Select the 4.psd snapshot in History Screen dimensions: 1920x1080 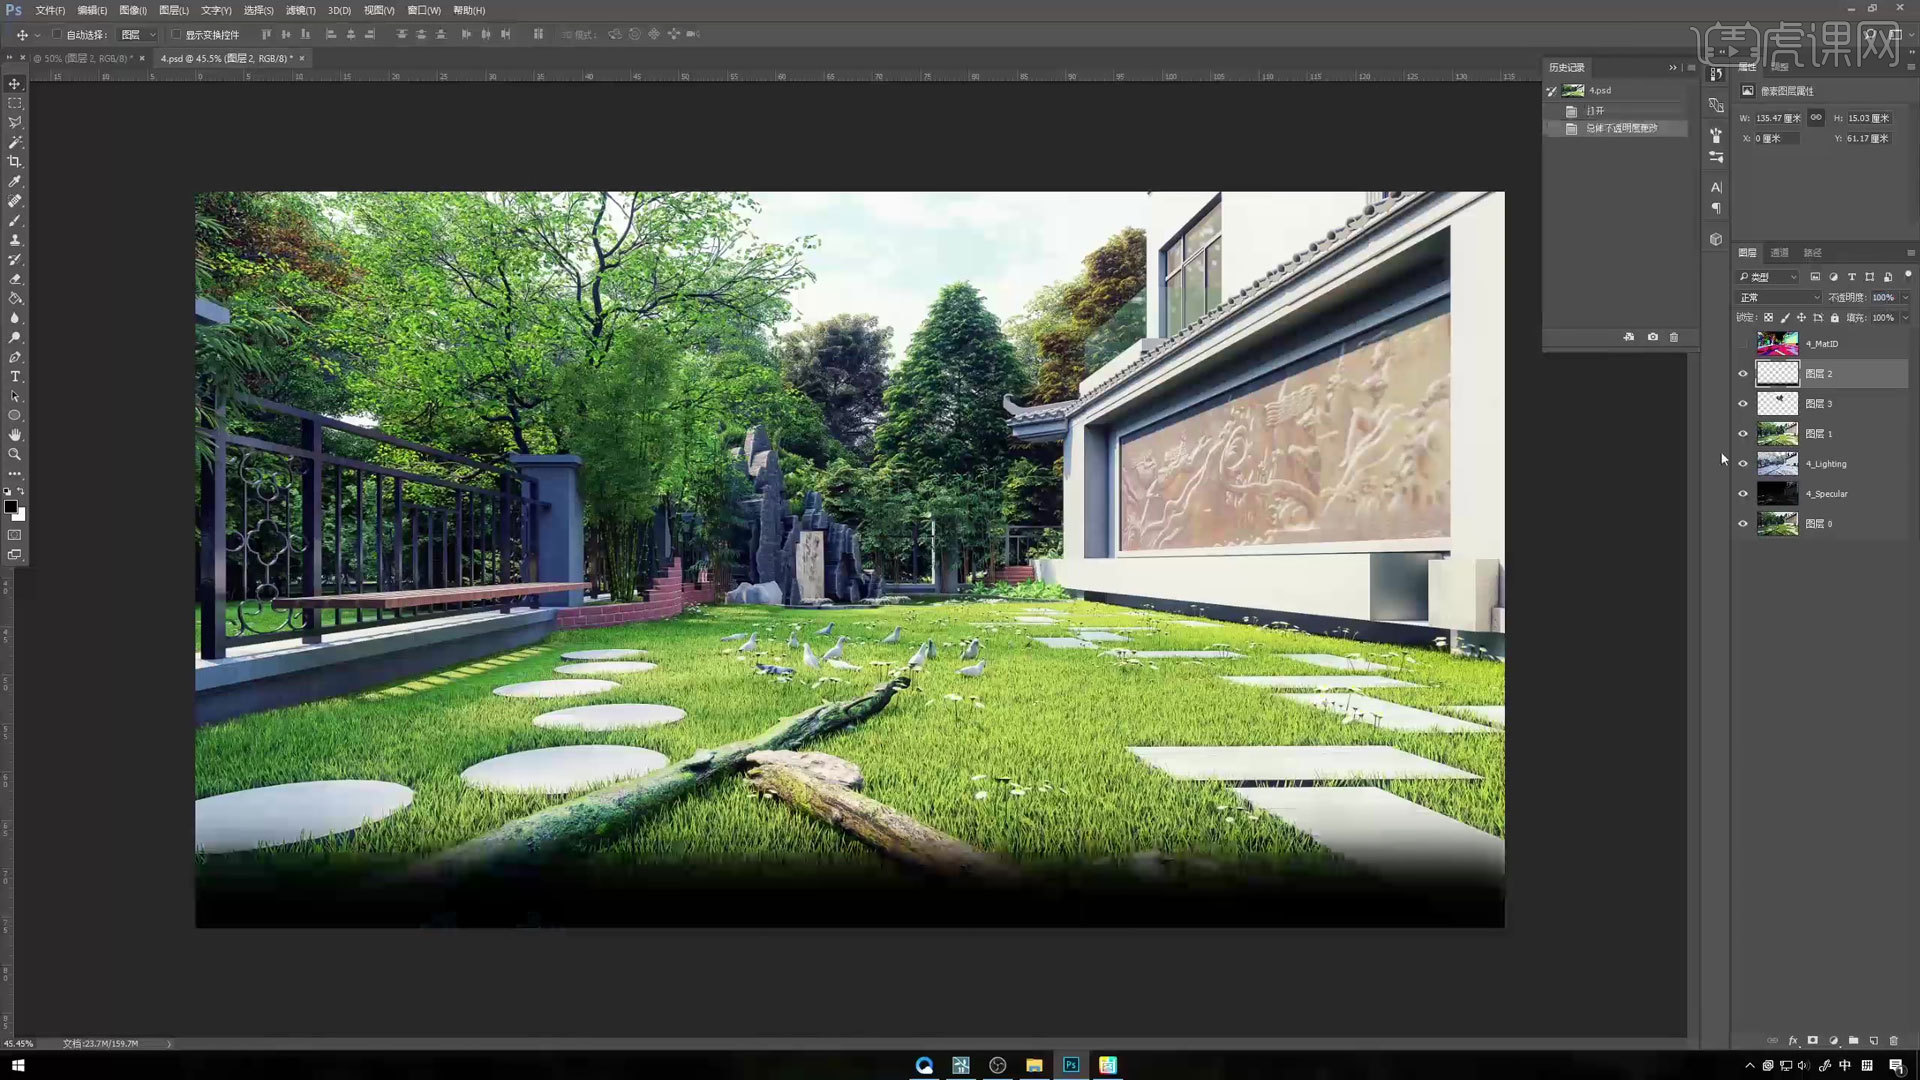tap(1616, 90)
